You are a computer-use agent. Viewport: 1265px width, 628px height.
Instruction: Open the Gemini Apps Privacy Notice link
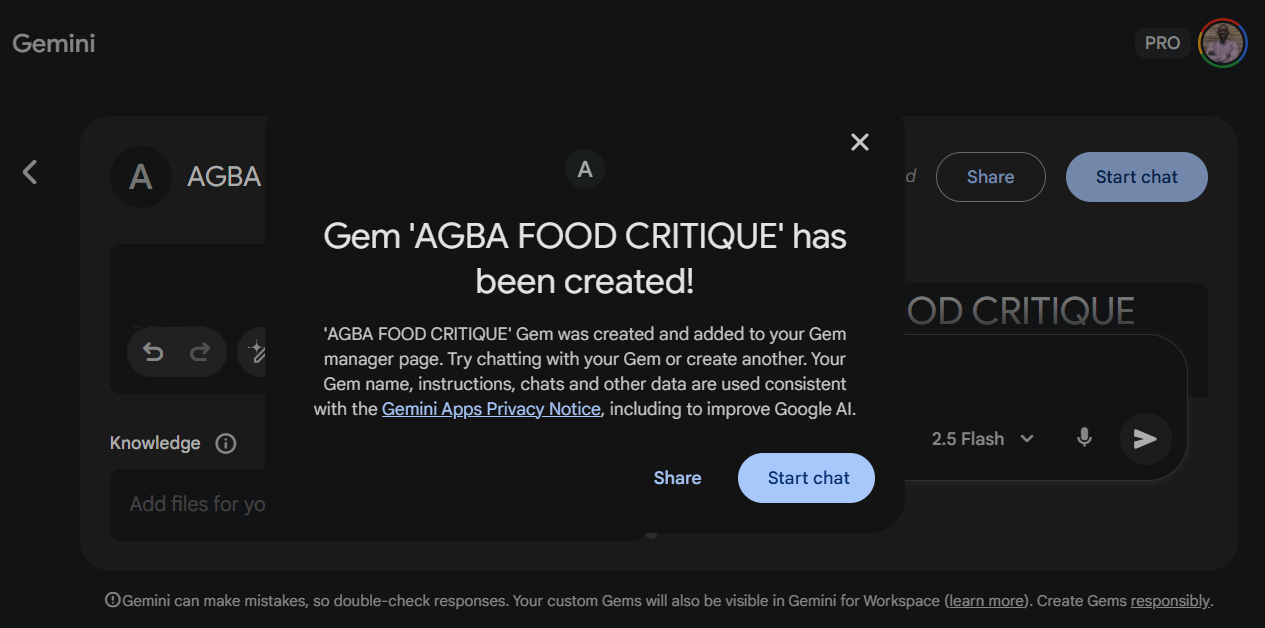tap(491, 409)
